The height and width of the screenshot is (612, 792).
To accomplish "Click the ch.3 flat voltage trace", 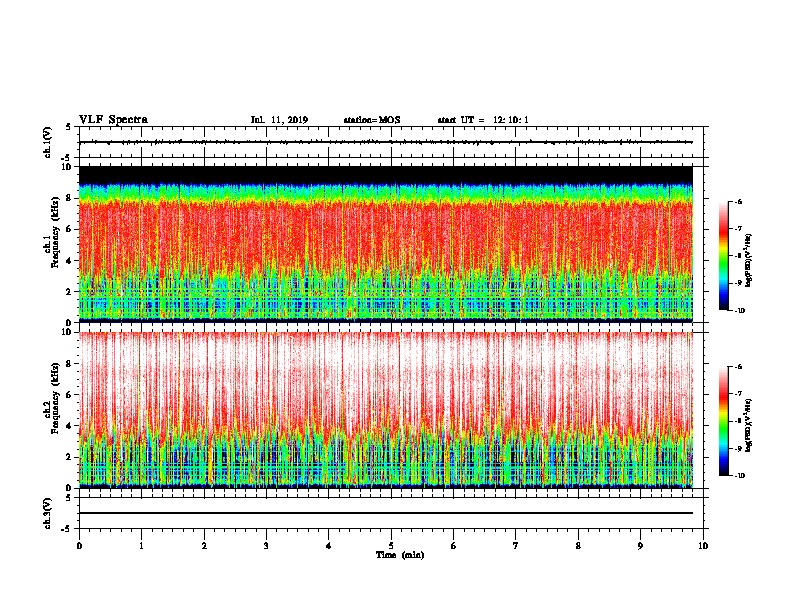I will click(x=386, y=513).
